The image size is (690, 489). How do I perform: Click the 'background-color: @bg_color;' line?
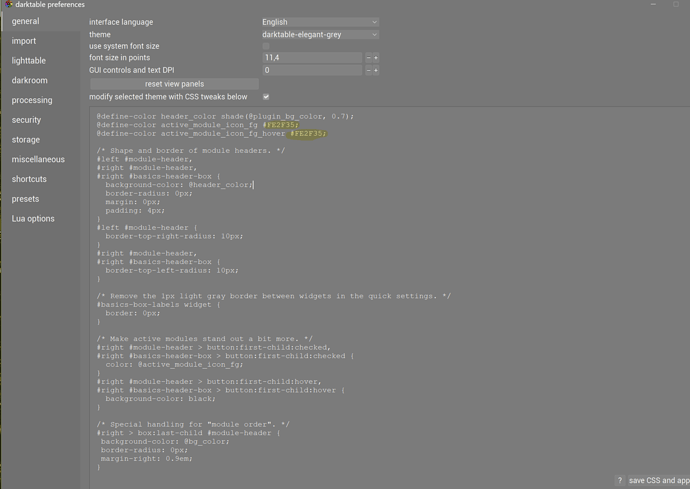[x=165, y=441]
